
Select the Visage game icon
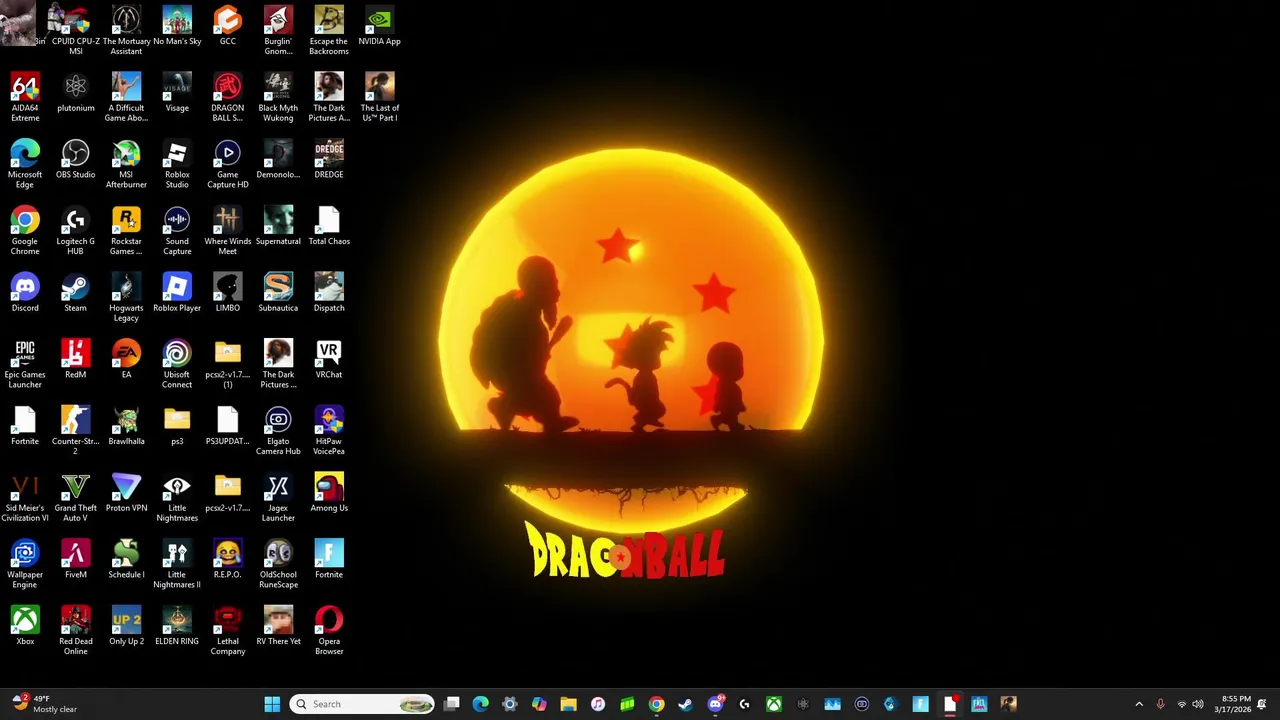[x=177, y=93]
